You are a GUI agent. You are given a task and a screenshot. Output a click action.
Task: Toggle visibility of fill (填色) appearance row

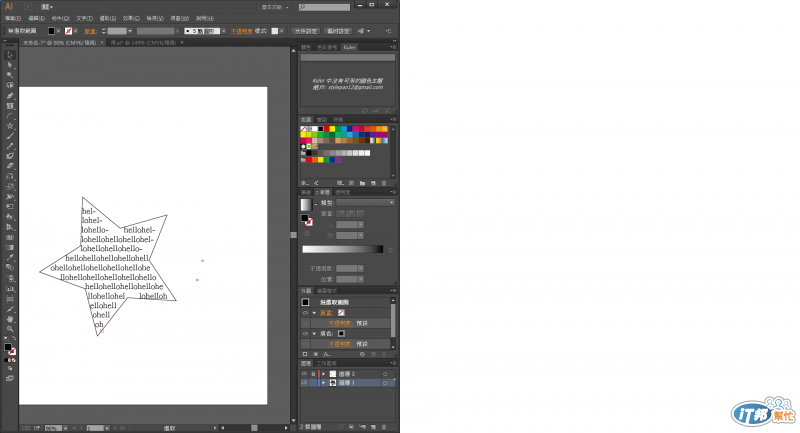[x=305, y=334]
